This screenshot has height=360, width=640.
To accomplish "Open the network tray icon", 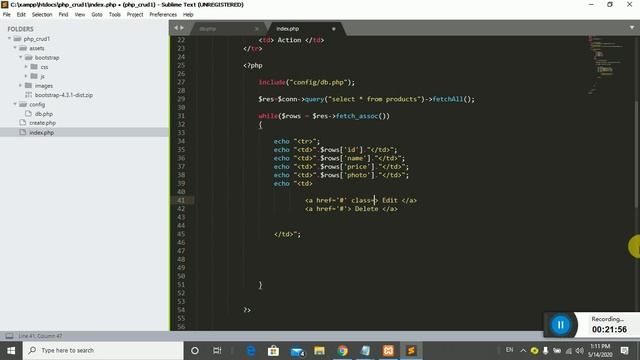I will click(x=569, y=350).
